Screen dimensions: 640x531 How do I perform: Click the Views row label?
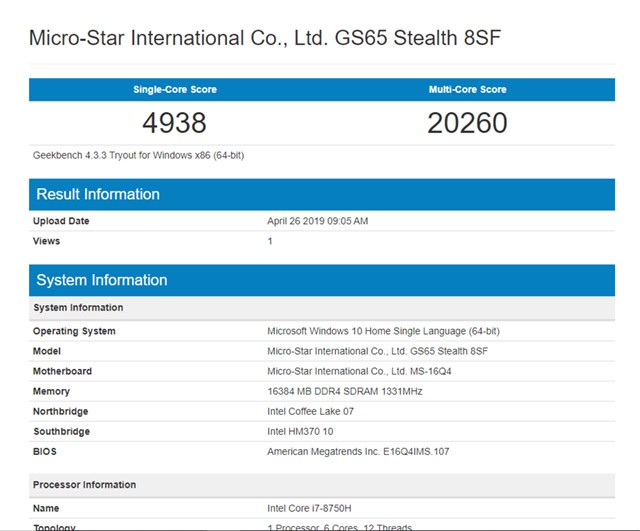pos(47,241)
